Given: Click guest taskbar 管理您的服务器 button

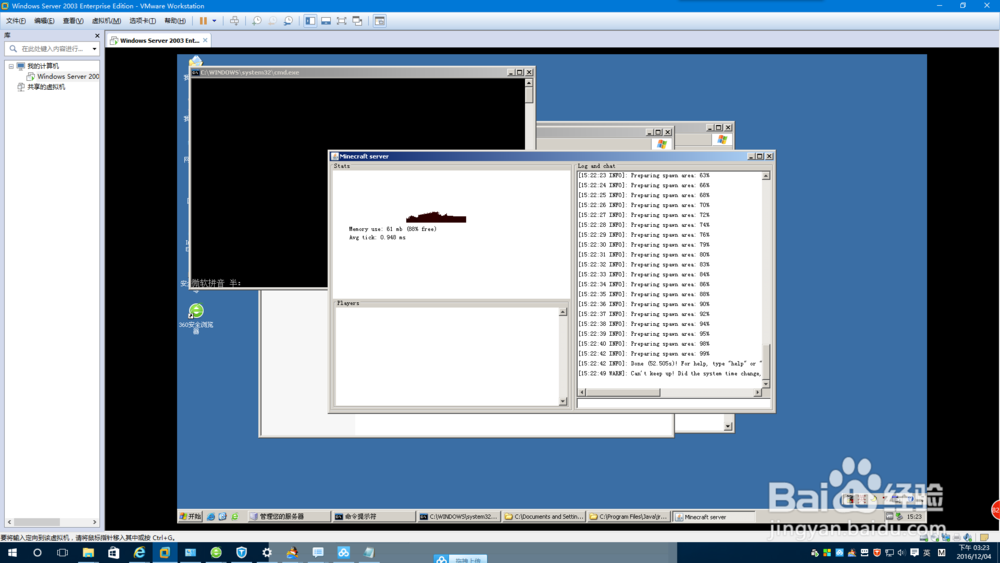Looking at the screenshot, I should (x=288, y=516).
